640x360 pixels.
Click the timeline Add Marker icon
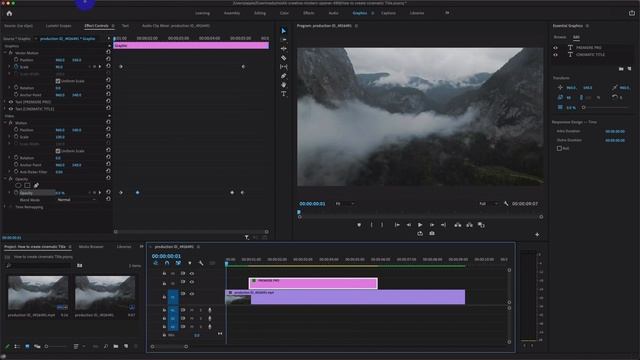click(x=189, y=263)
